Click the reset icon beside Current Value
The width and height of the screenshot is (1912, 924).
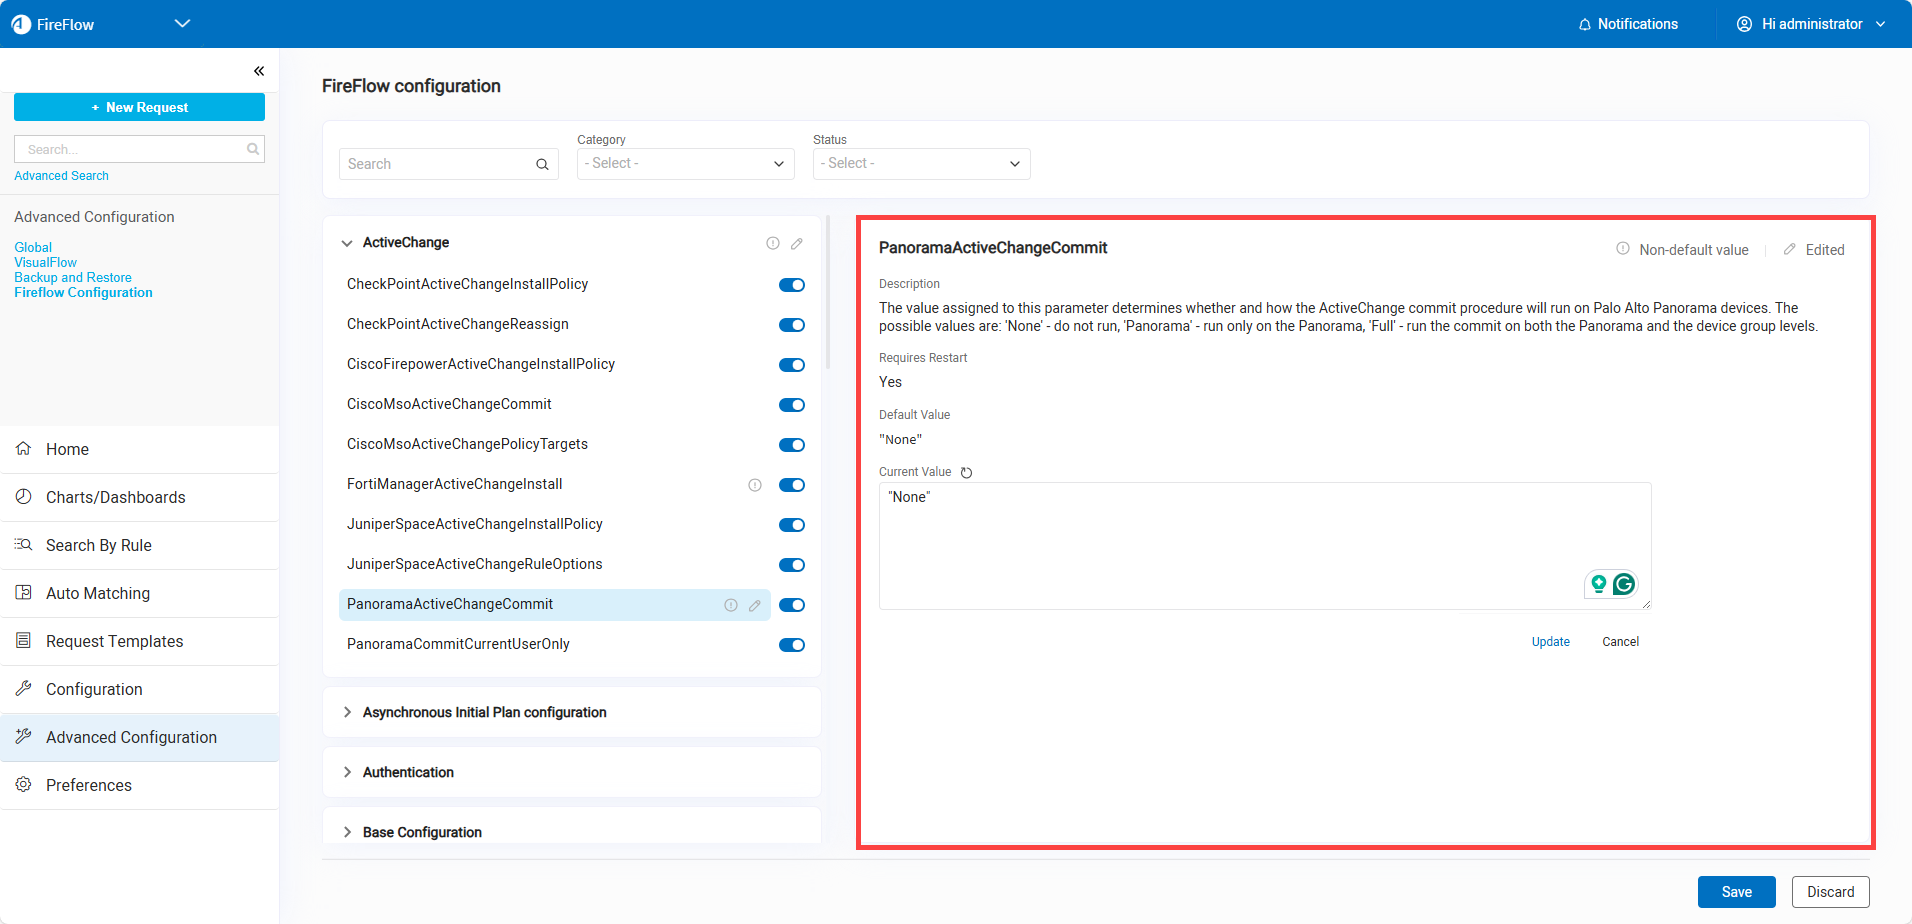pyautogui.click(x=966, y=473)
